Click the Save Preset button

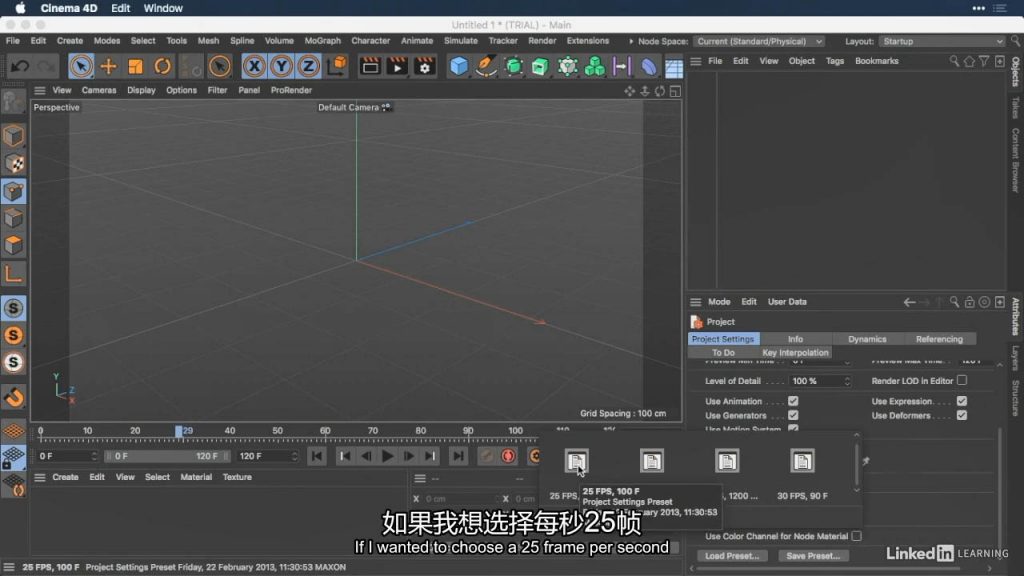[x=813, y=556]
